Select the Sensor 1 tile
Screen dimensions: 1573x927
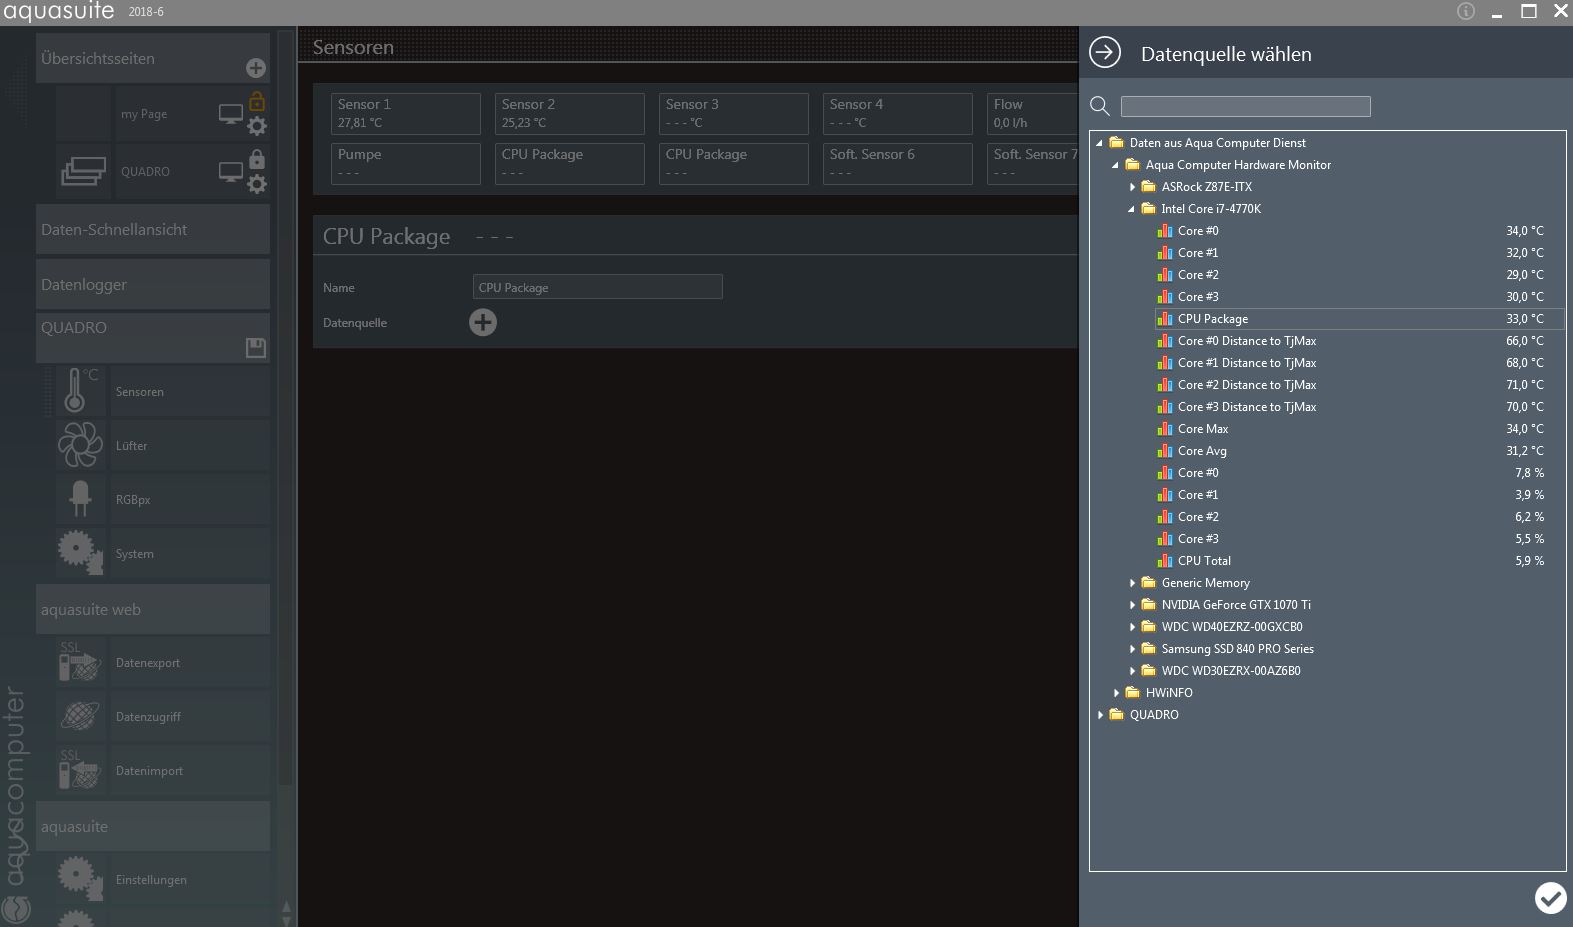coord(405,113)
